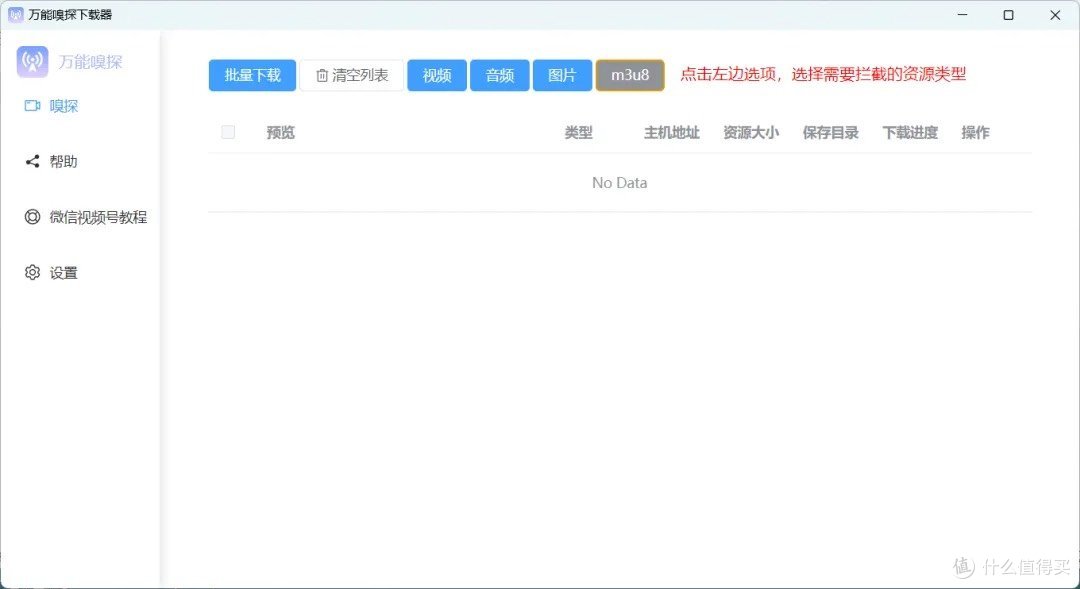Close the 万能嗅探下载器 window

pos(1055,14)
